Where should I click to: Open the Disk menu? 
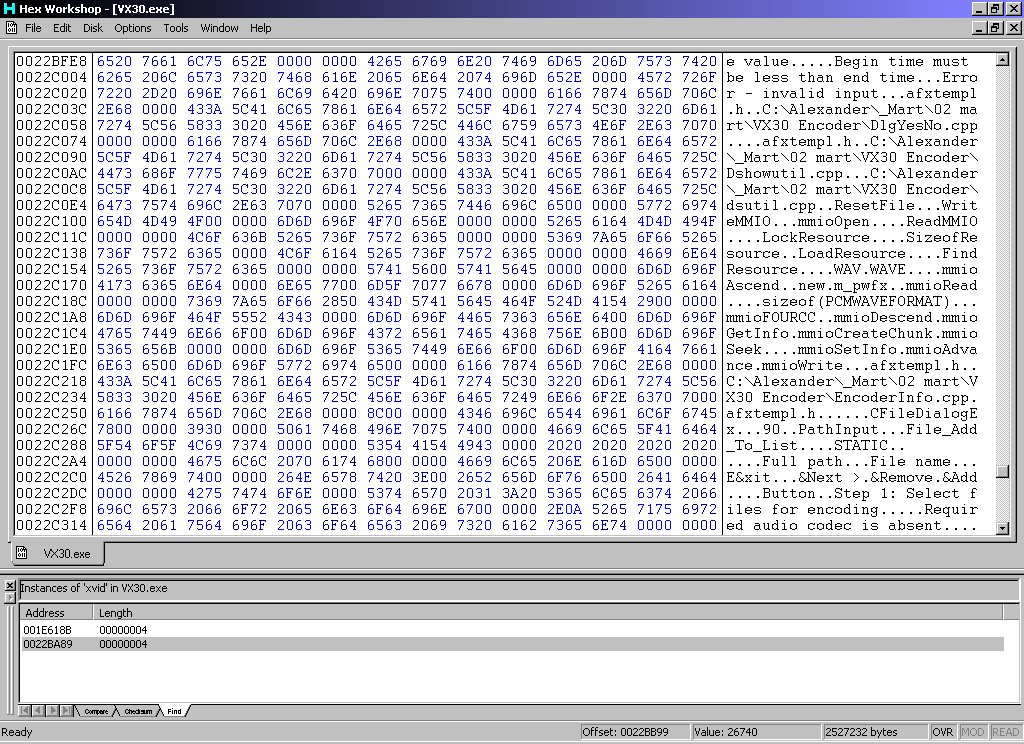click(x=93, y=28)
